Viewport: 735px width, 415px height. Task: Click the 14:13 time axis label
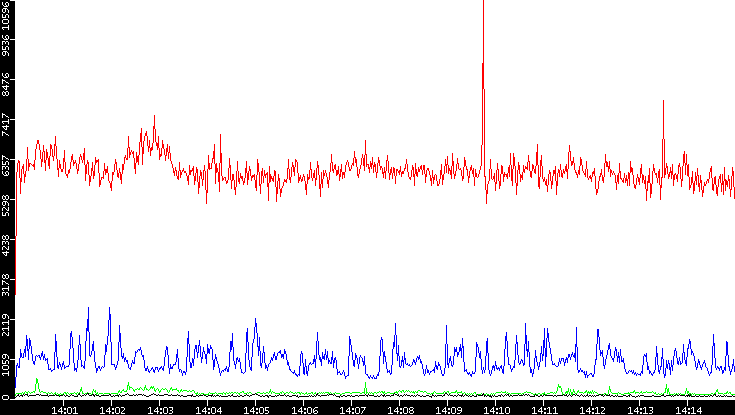(640, 410)
